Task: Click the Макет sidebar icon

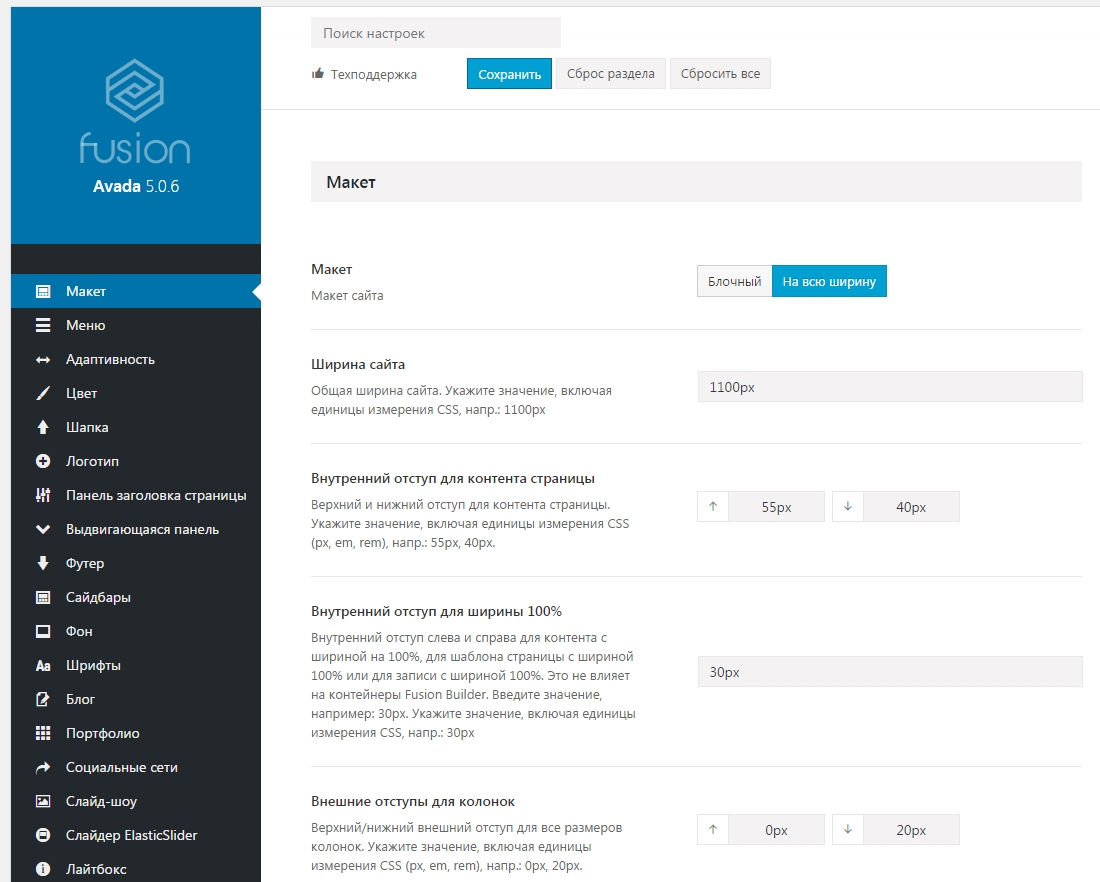Action: pos(43,291)
